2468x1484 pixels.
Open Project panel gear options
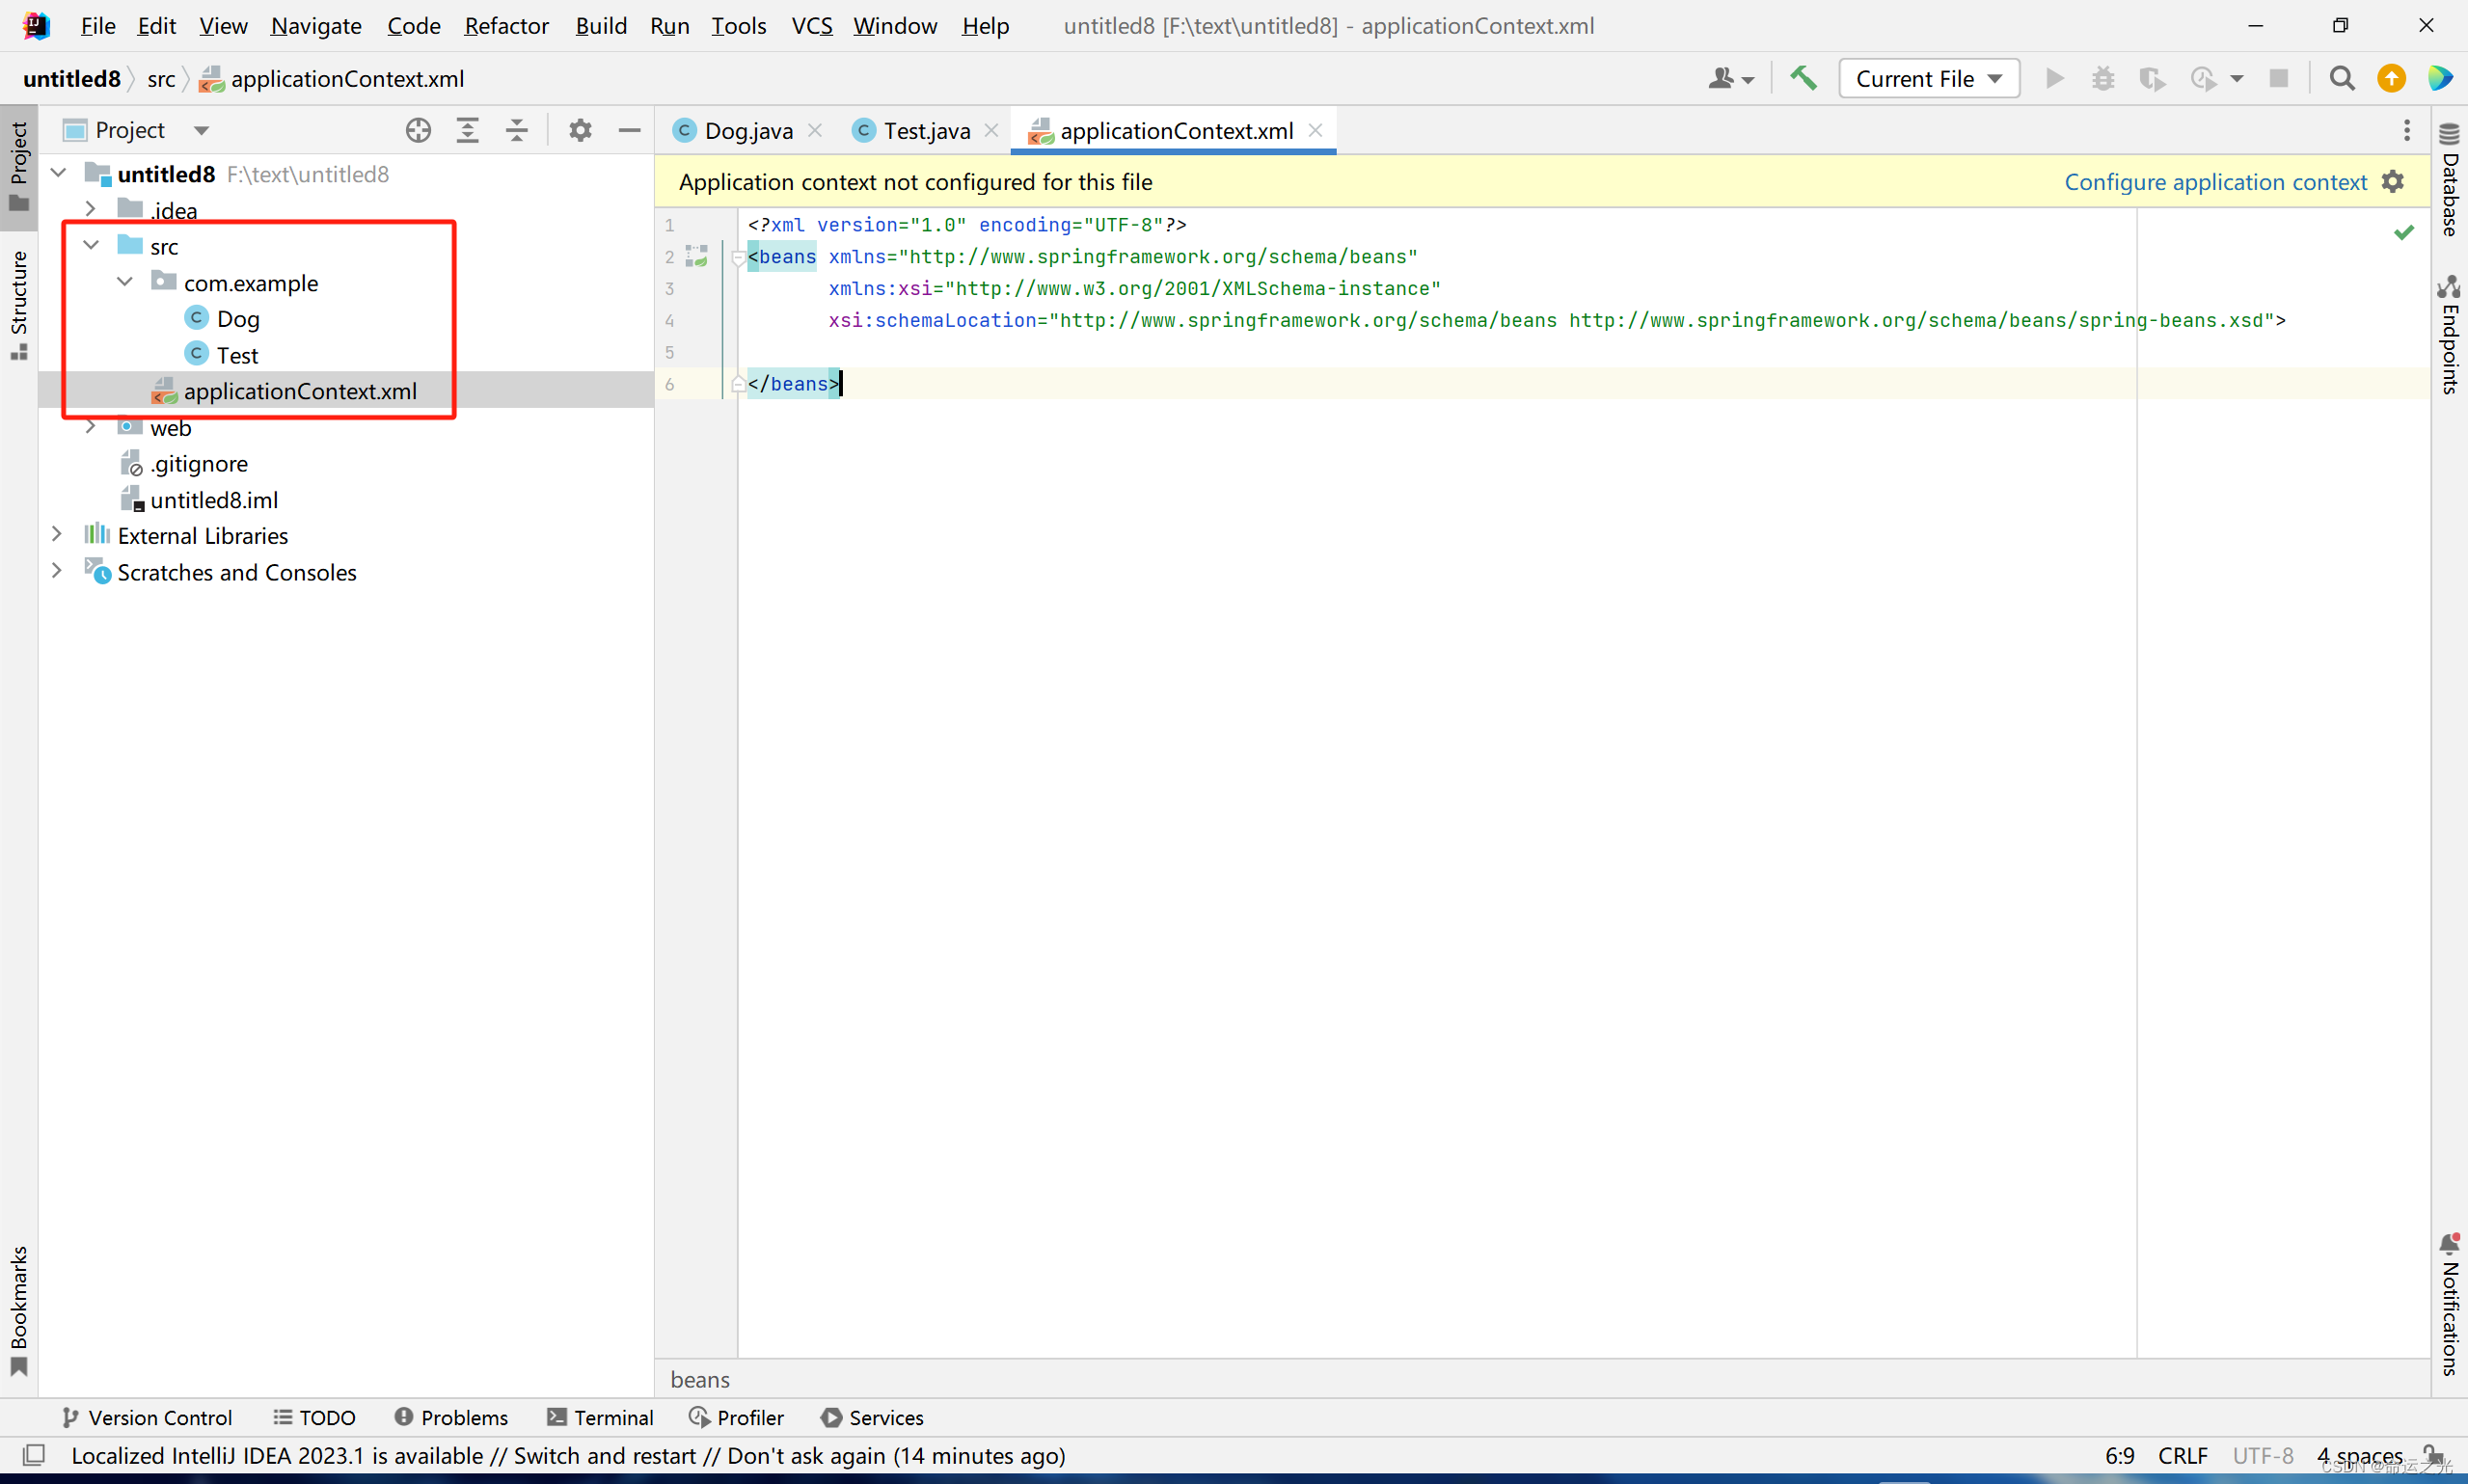(x=580, y=130)
